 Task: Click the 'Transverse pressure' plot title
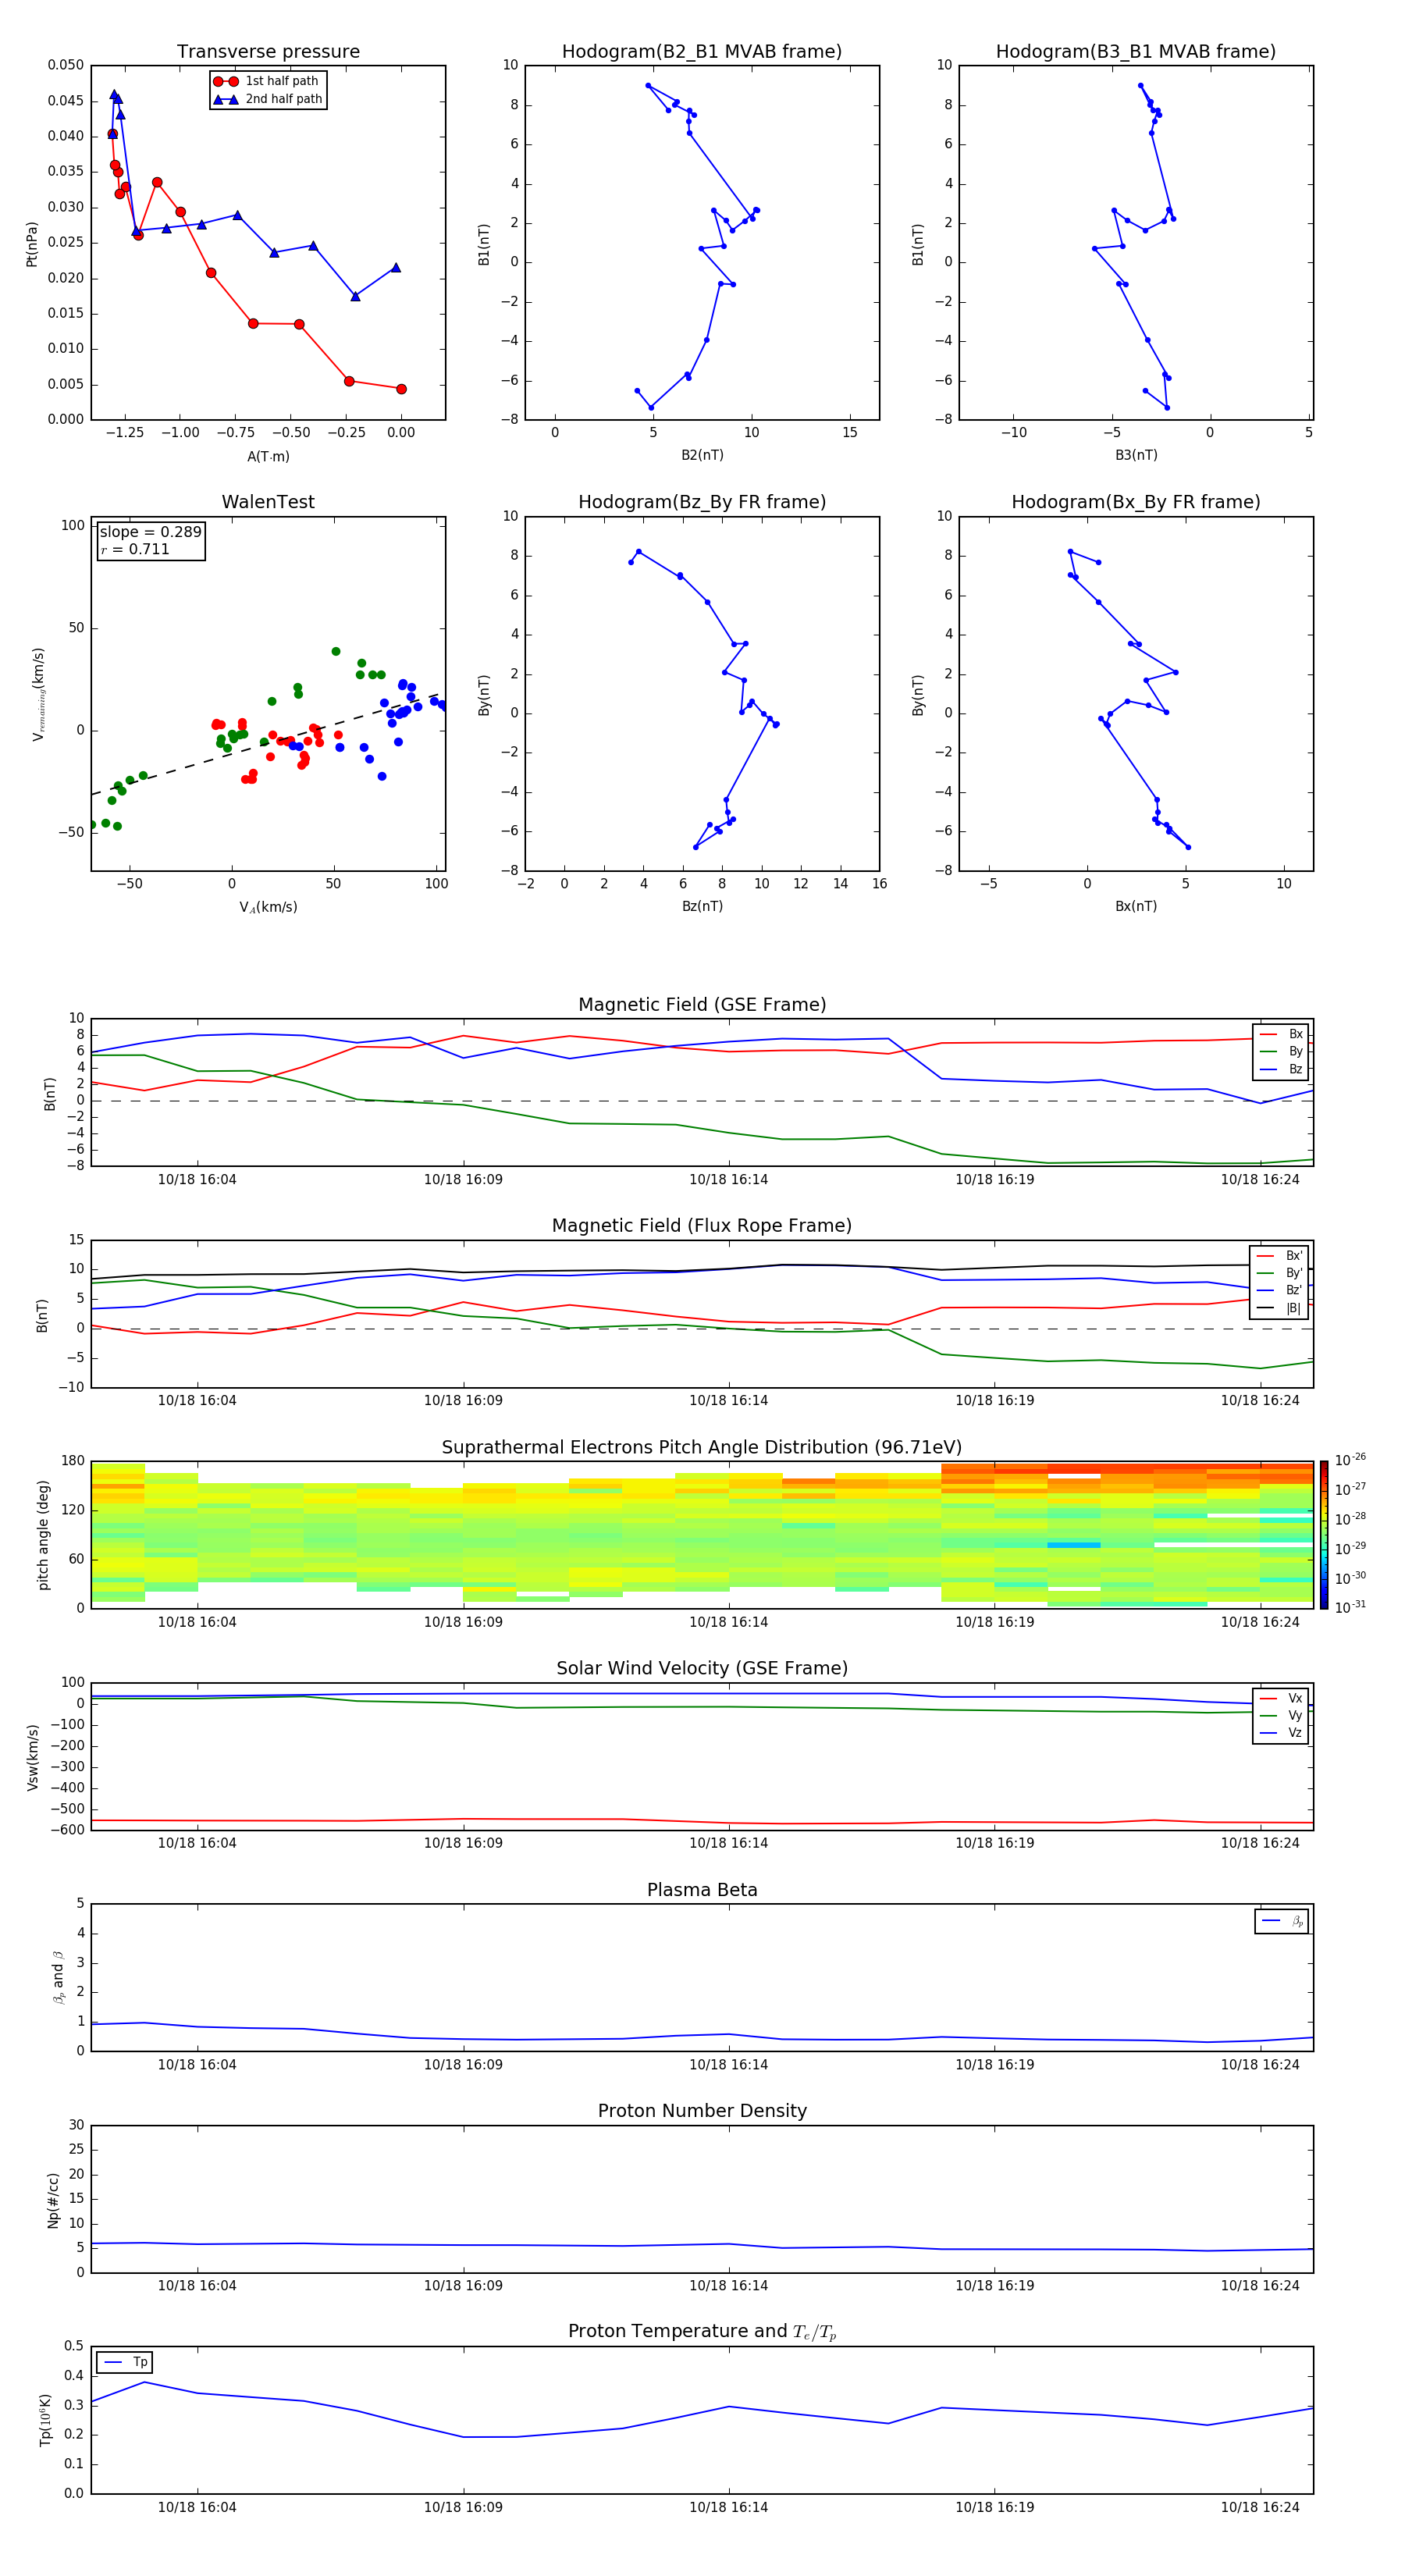(268, 52)
